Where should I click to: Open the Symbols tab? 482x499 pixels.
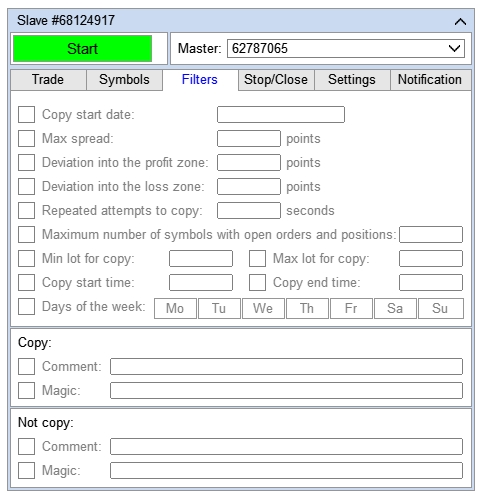pos(124,80)
